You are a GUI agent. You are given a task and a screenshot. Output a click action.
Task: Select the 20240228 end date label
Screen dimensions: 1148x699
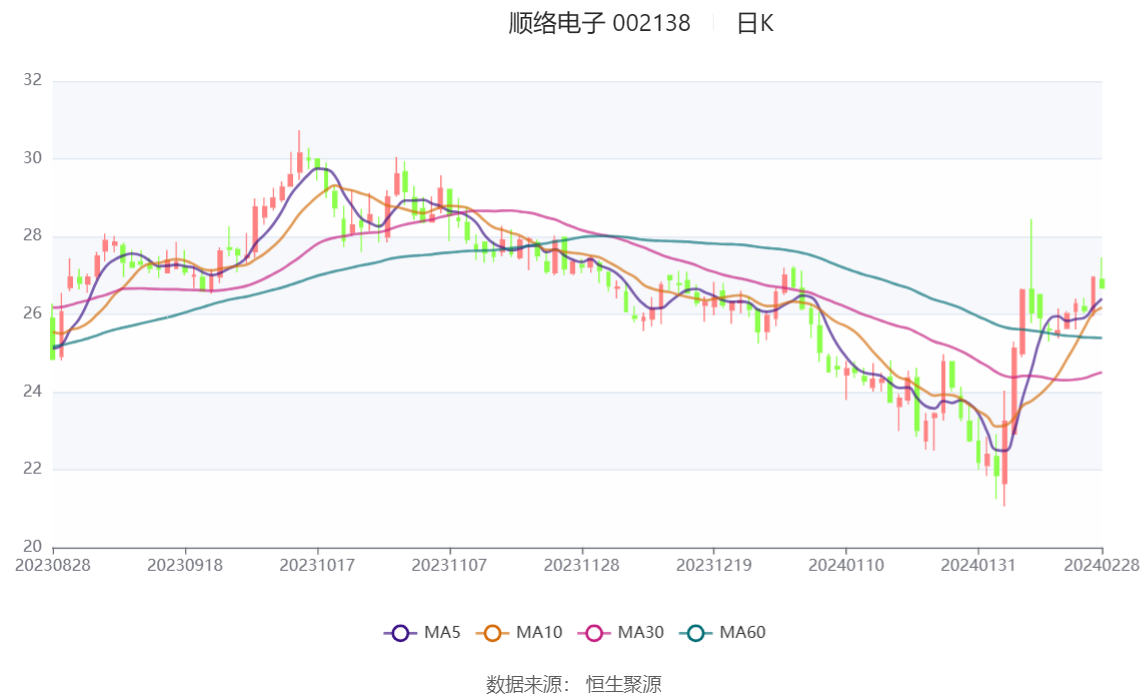pos(1103,565)
